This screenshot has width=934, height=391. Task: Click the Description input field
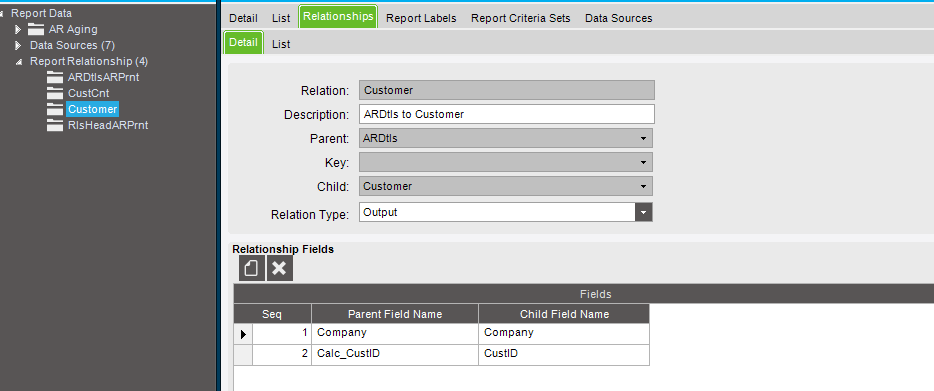coord(506,114)
